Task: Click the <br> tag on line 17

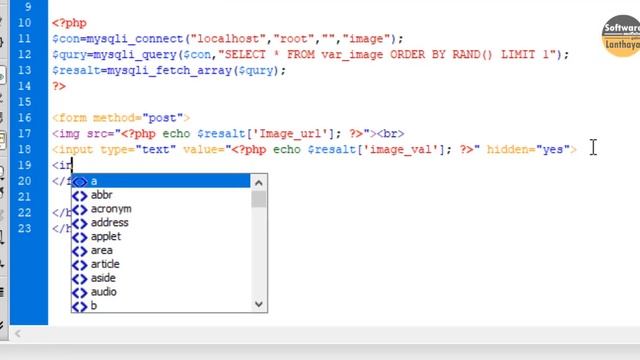Action: click(391, 133)
